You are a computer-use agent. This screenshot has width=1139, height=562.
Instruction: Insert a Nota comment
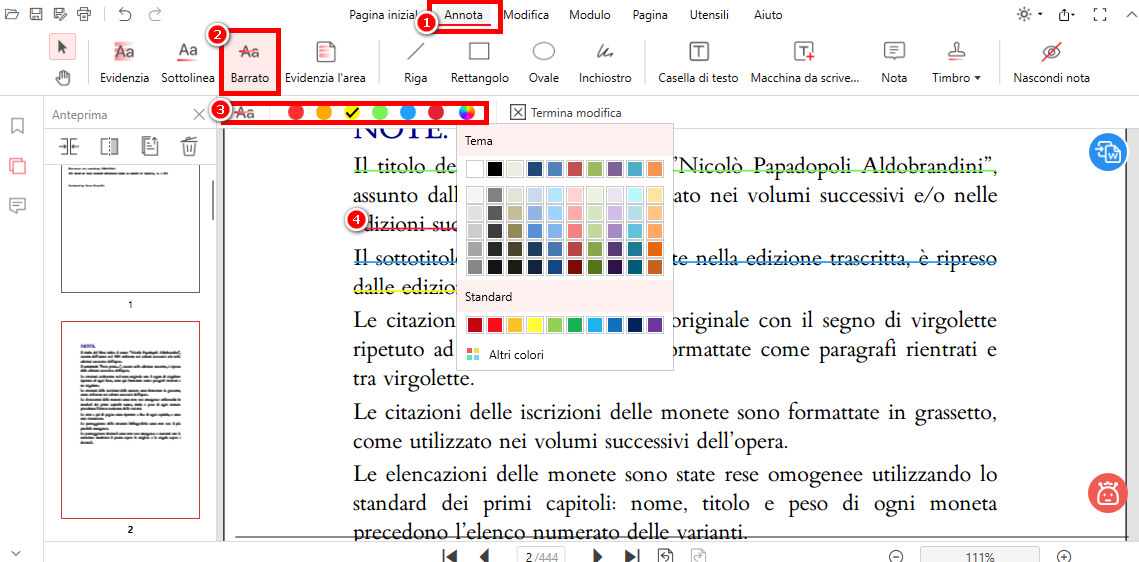click(x=893, y=61)
